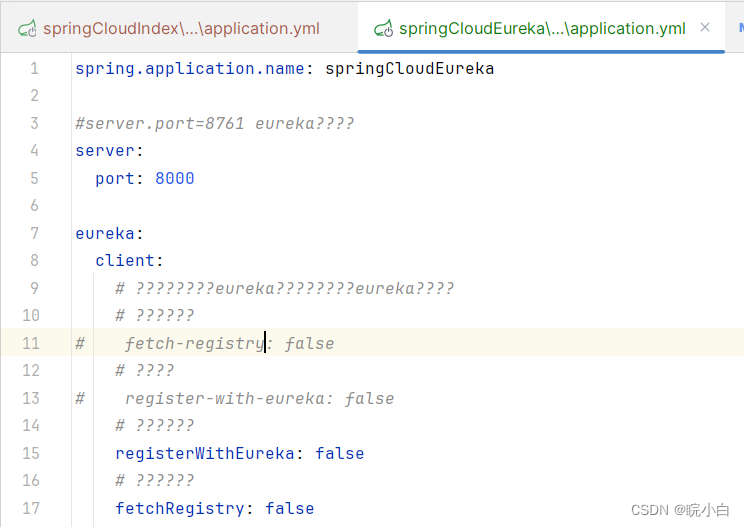Screen dimensions: 744x527
Task: Click line number 11 in the gutter
Action: 31,343
